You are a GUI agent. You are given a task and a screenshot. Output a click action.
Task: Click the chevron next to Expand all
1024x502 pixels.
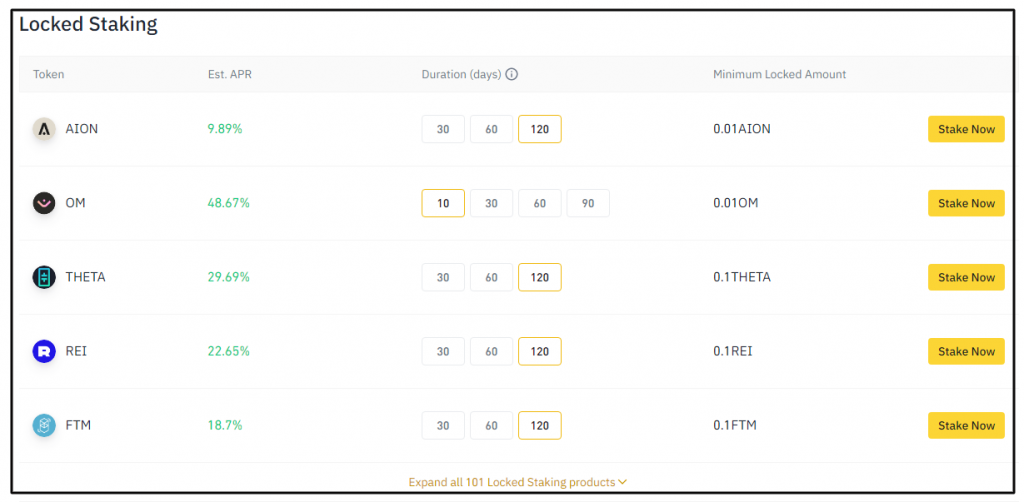[x=623, y=482]
